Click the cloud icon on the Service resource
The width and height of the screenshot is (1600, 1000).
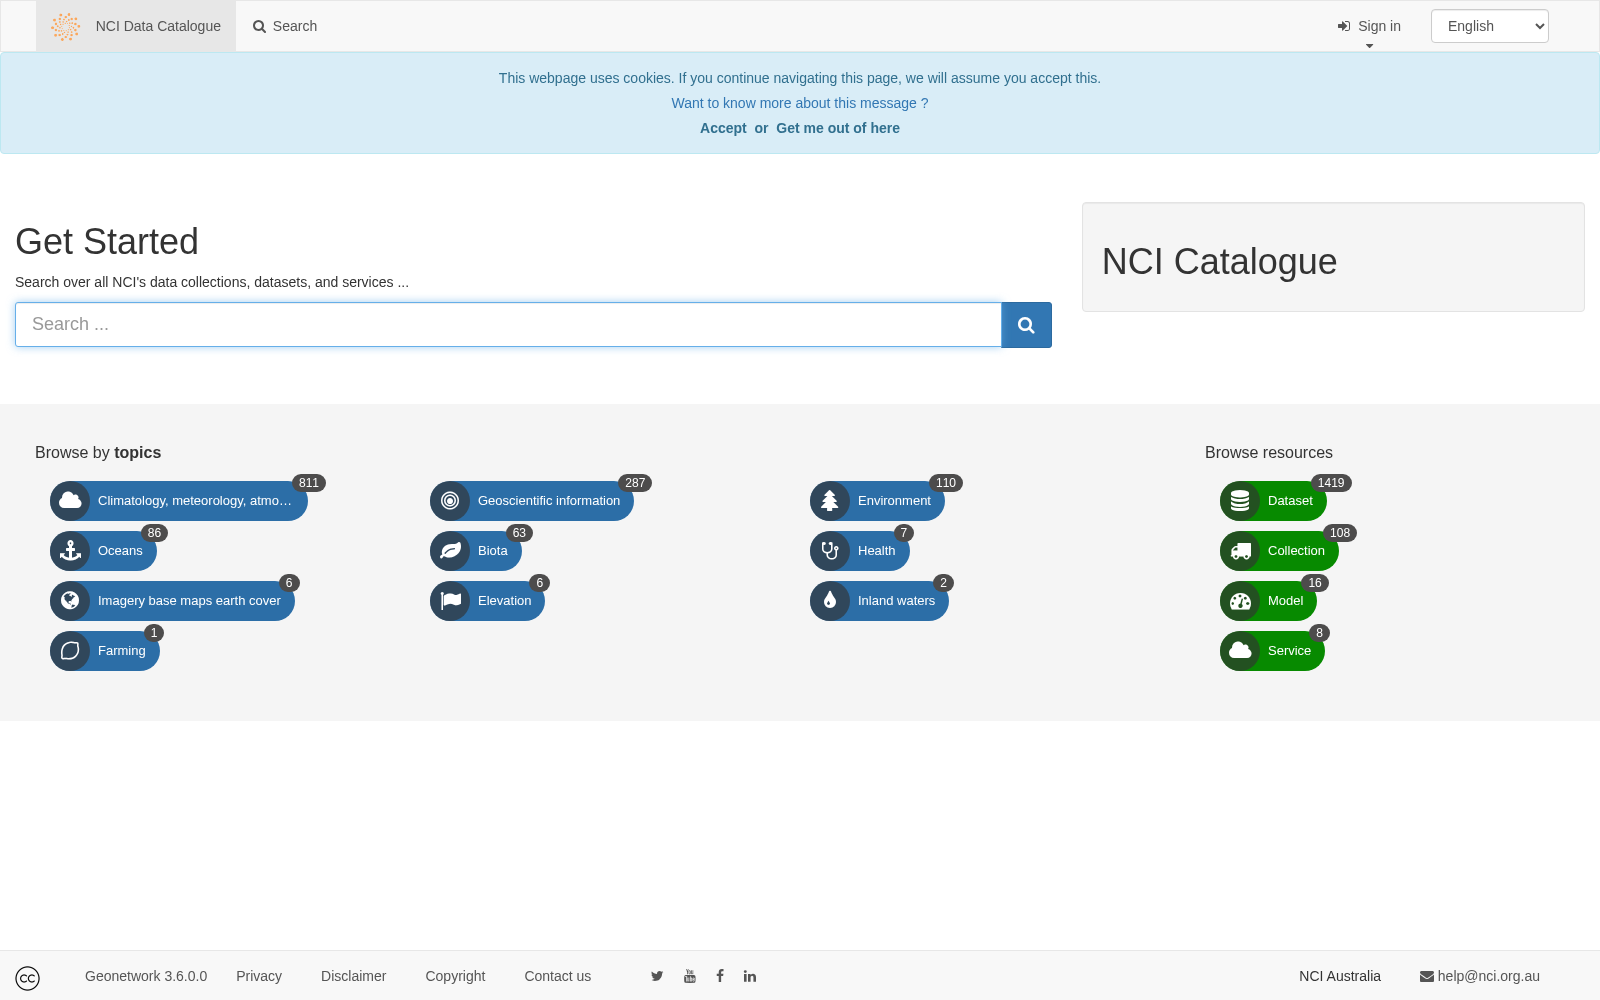(1240, 651)
